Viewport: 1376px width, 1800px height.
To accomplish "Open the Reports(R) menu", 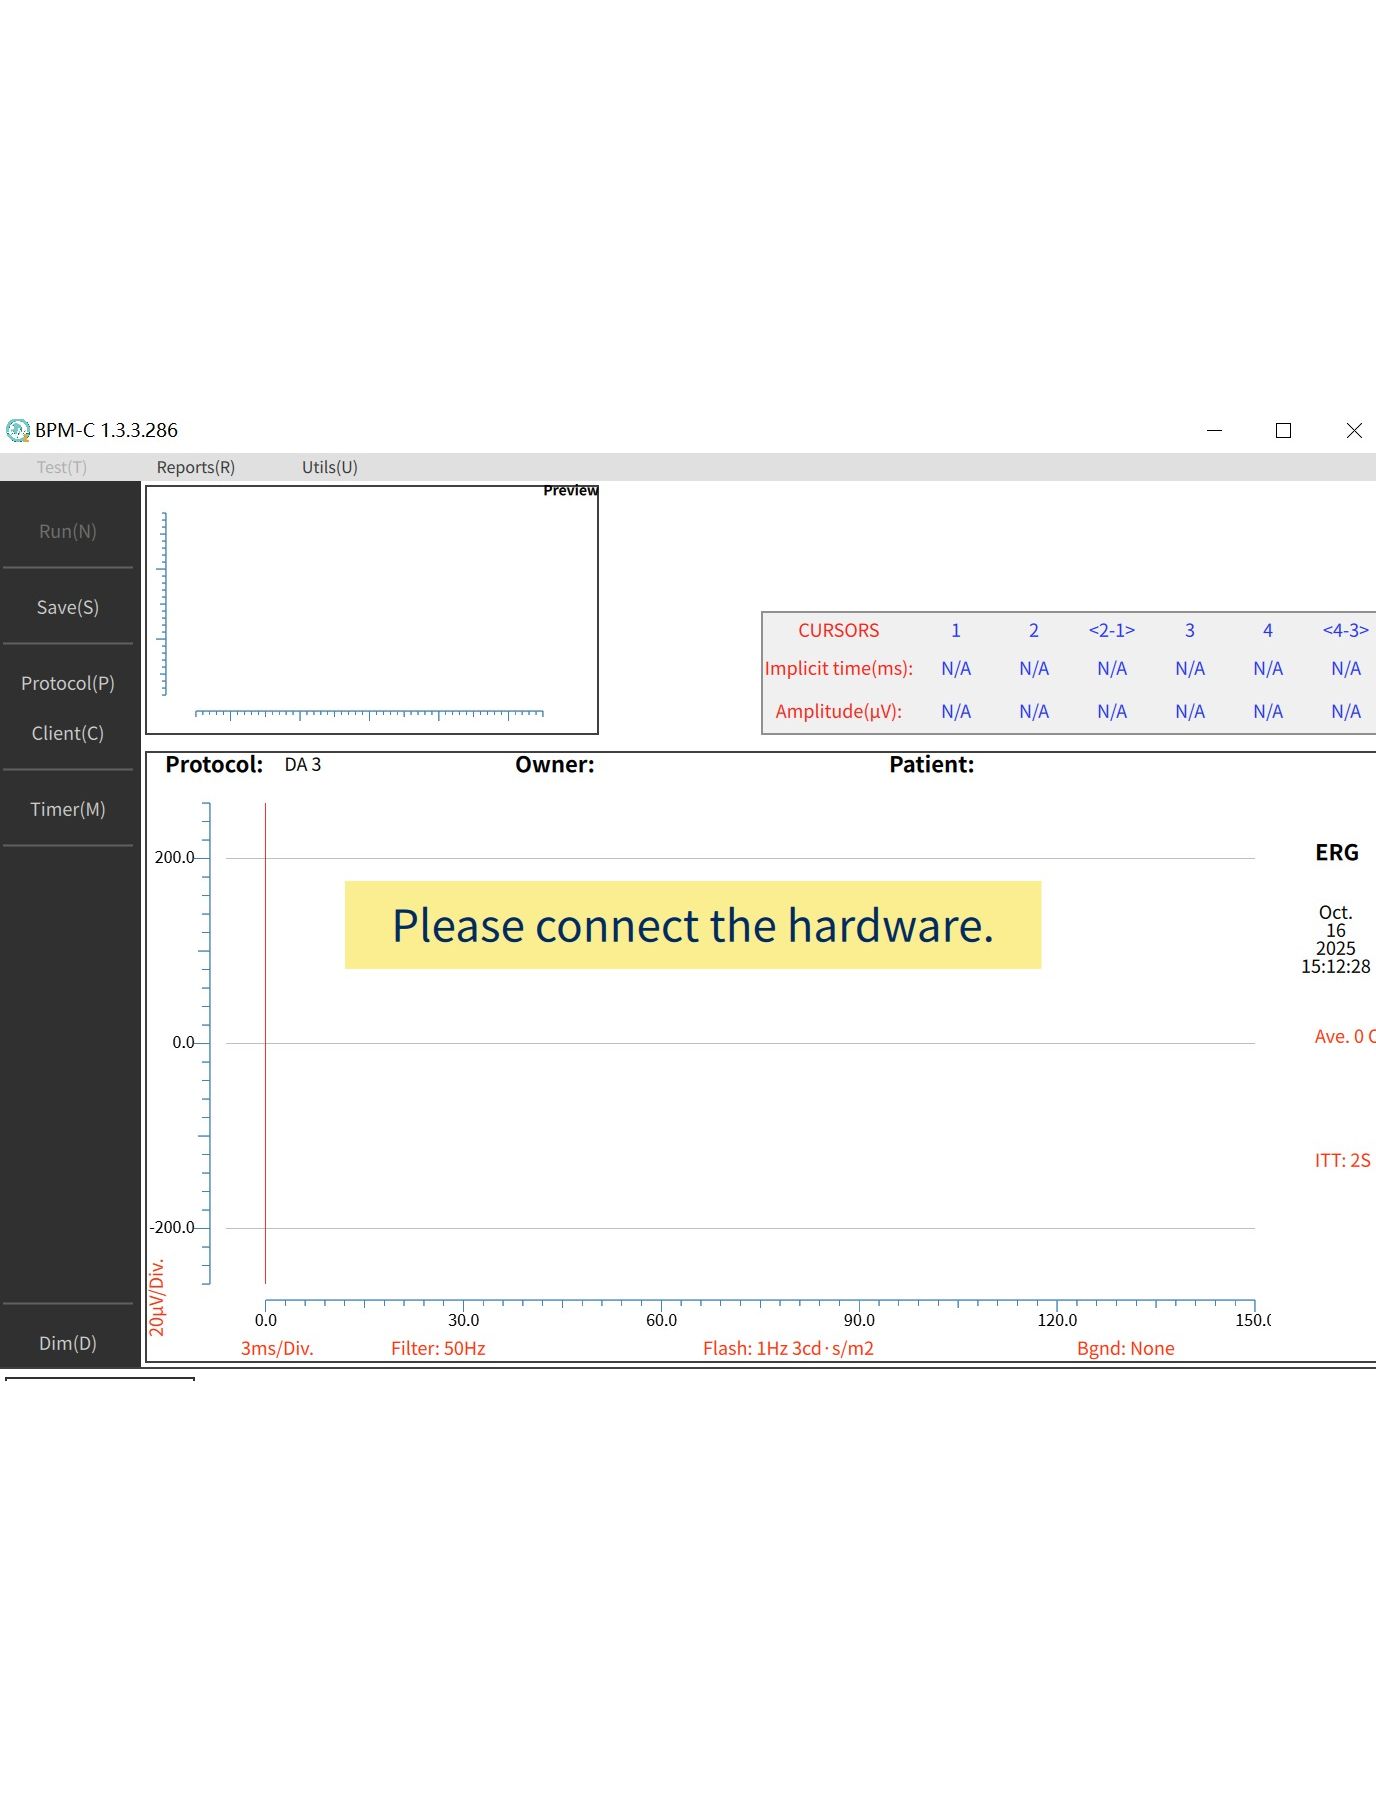I will (x=196, y=467).
